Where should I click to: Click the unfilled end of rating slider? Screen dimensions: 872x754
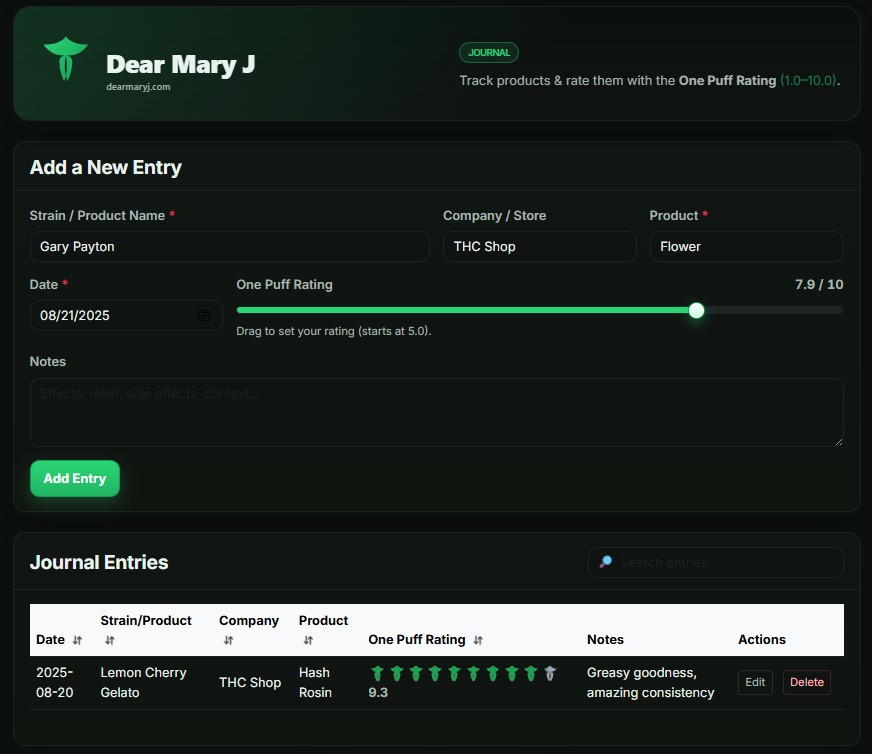click(773, 310)
